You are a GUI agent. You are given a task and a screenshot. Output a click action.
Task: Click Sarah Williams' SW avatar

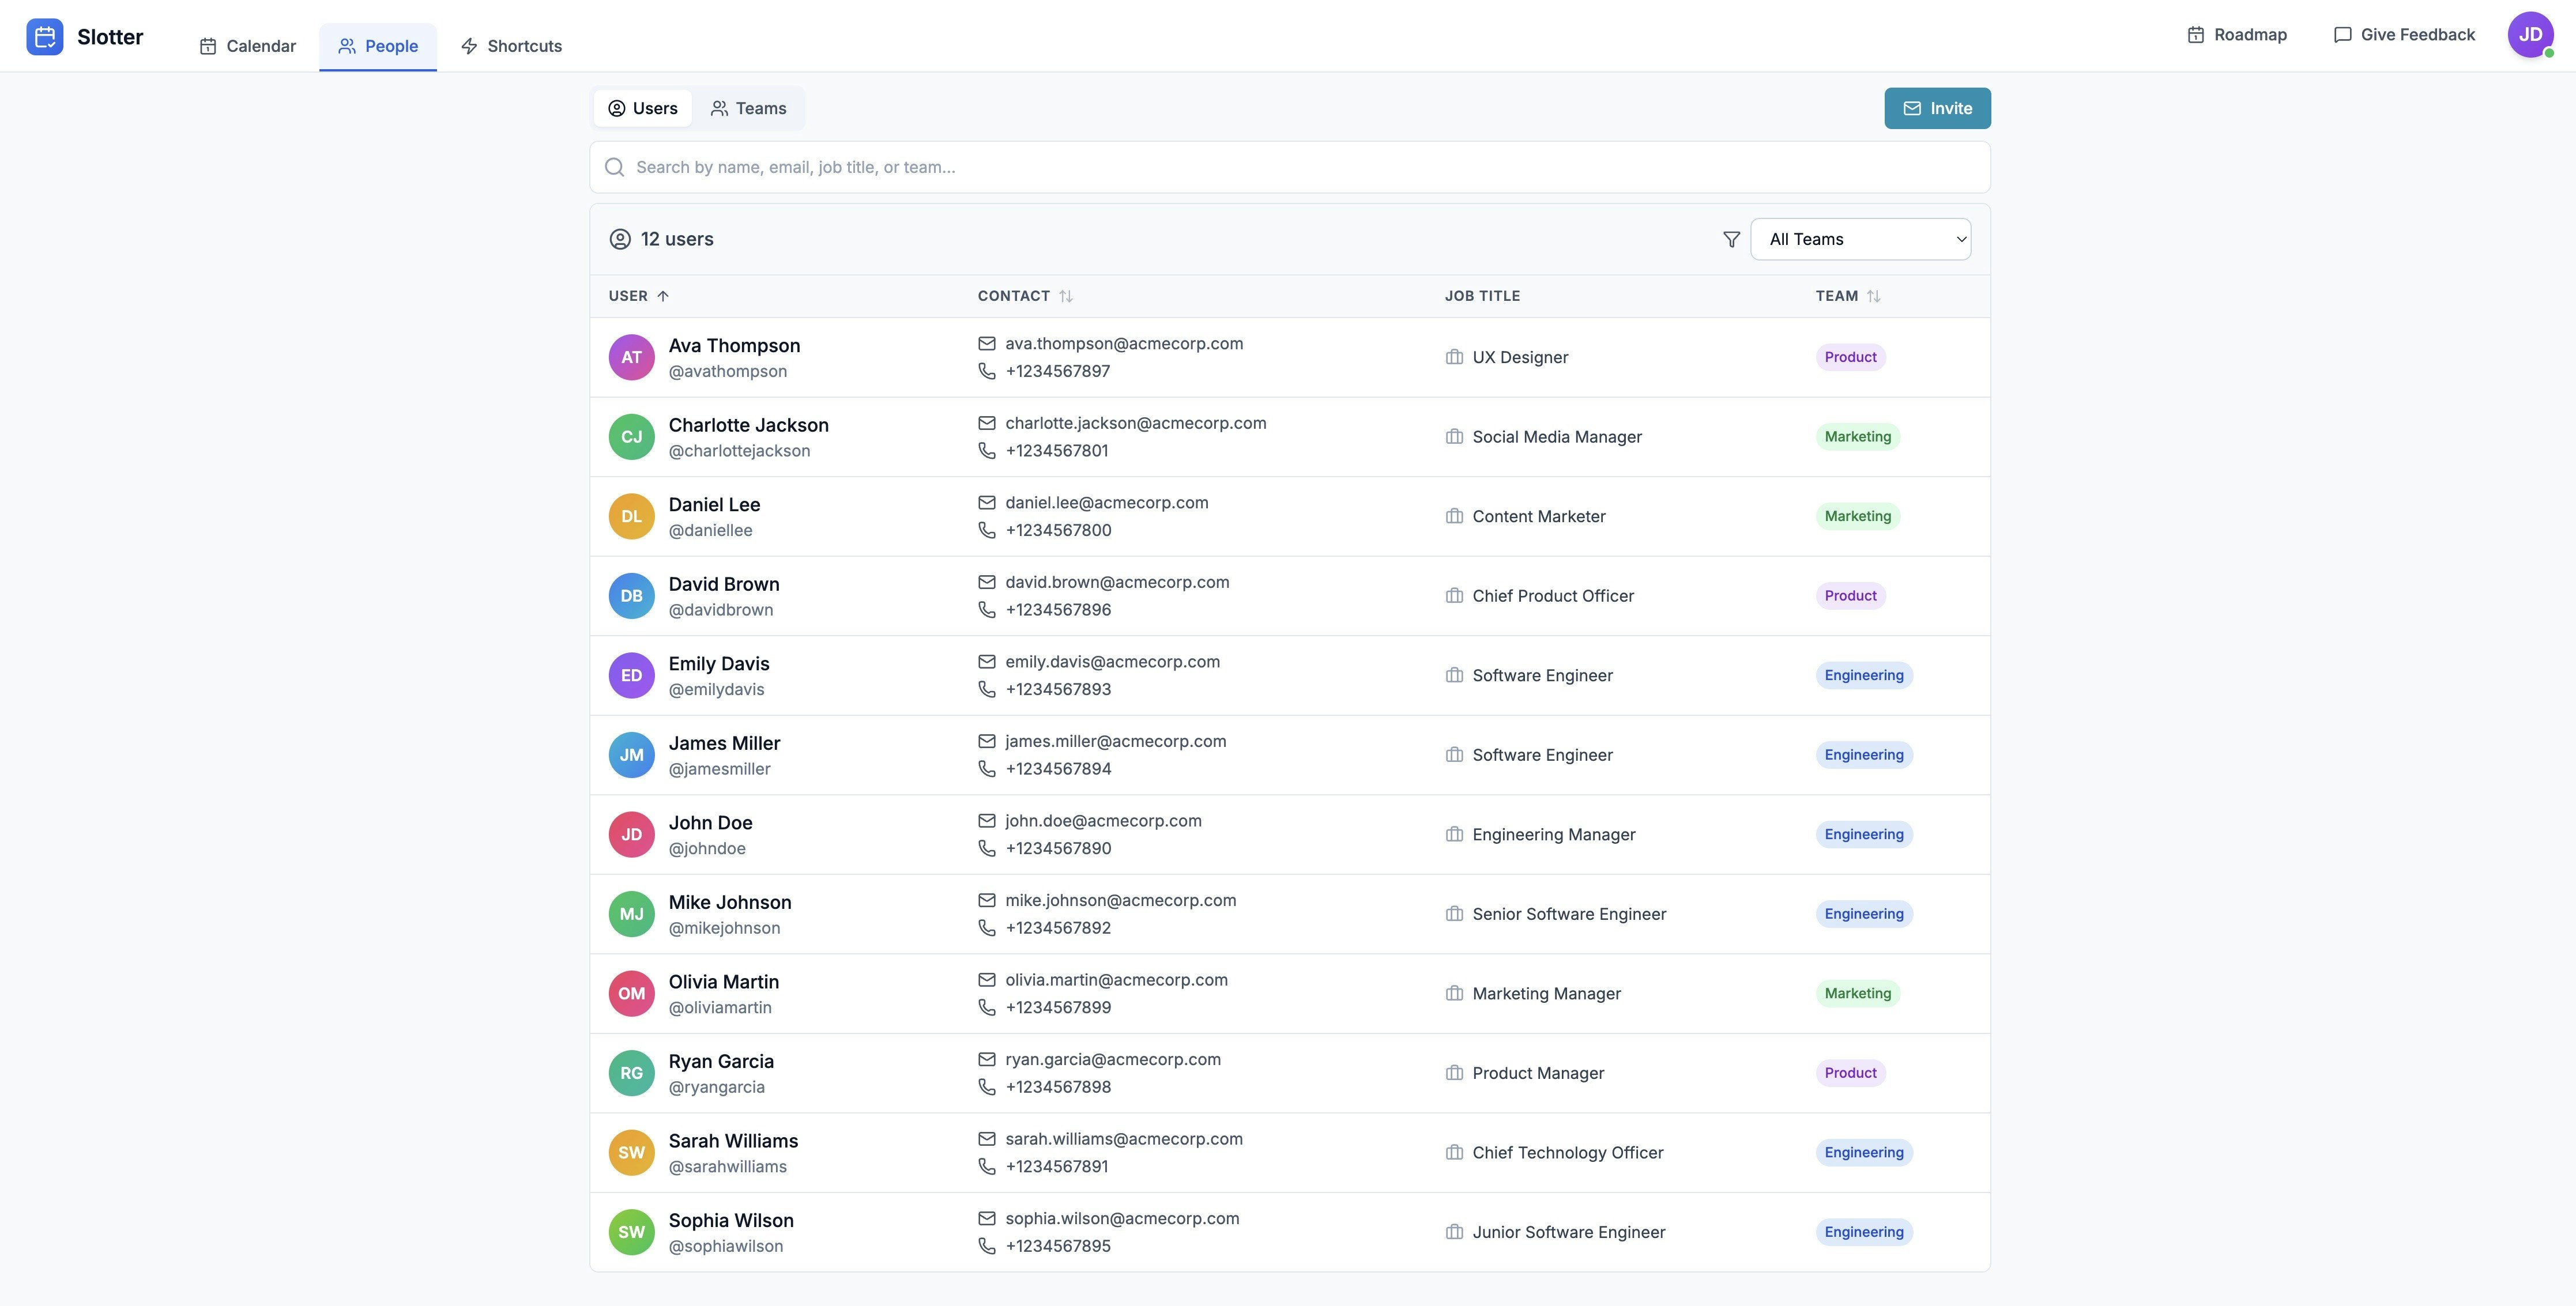click(x=631, y=1152)
